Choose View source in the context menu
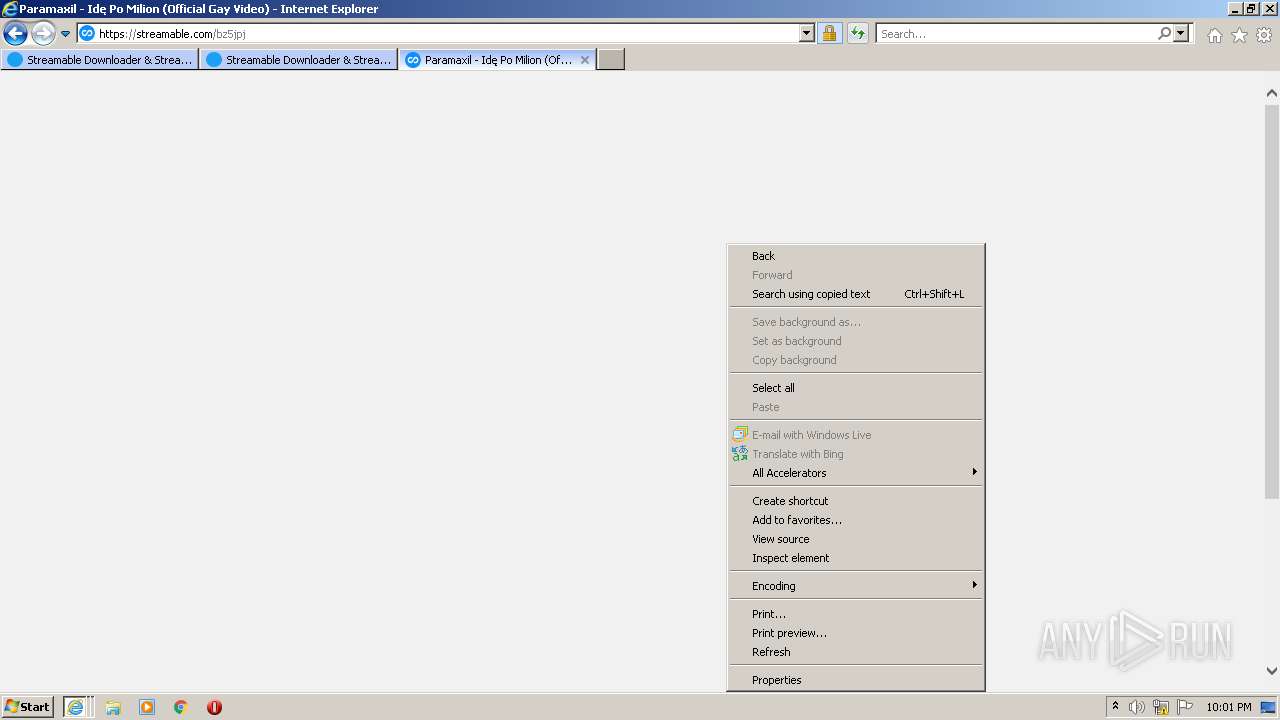 tap(856, 539)
